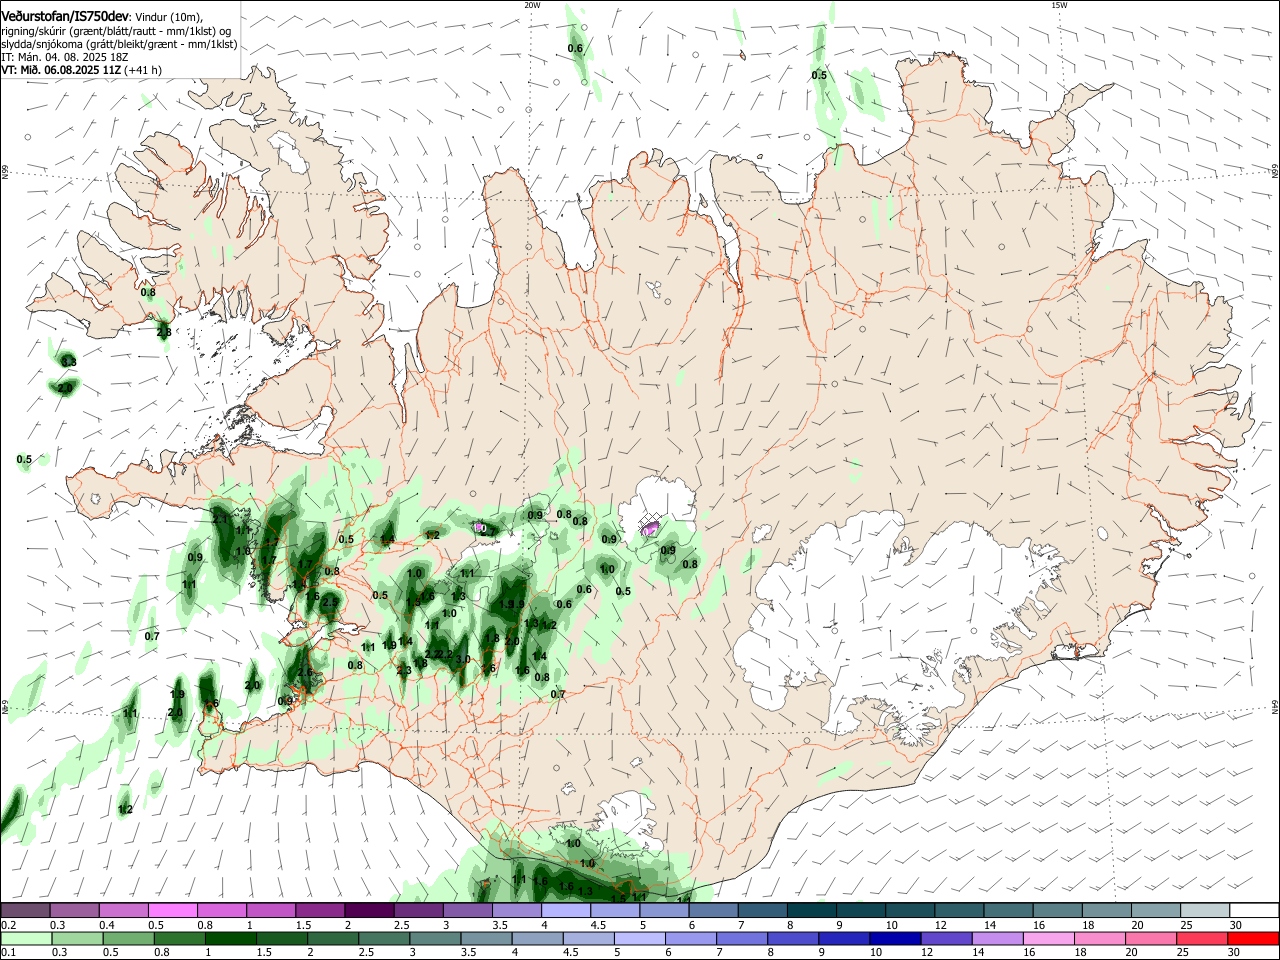1280x960 pixels.
Task: Select bottom-row rain swatch from 0.3 to 0.5
Action: tap(77, 939)
